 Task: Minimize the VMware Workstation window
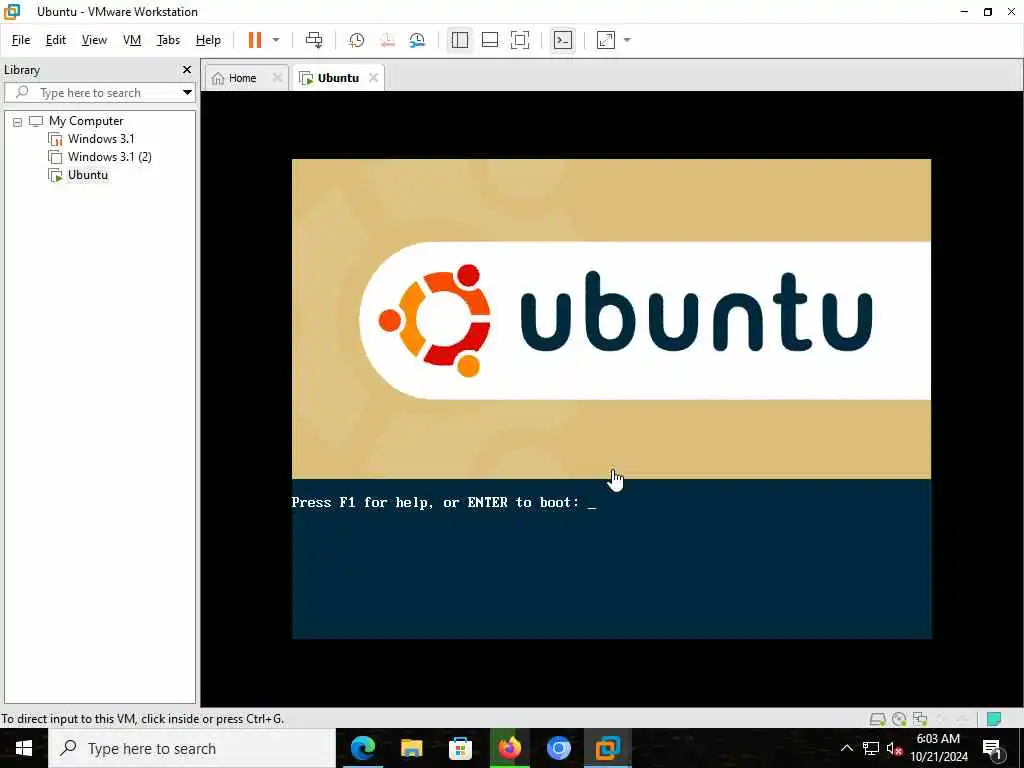coord(964,12)
